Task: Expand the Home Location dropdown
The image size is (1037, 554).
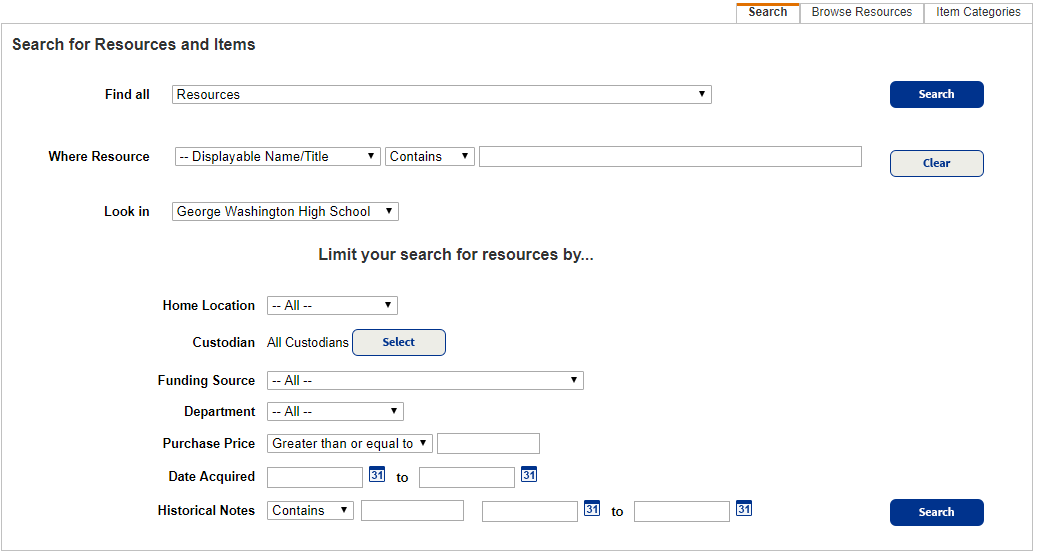Action: point(332,306)
